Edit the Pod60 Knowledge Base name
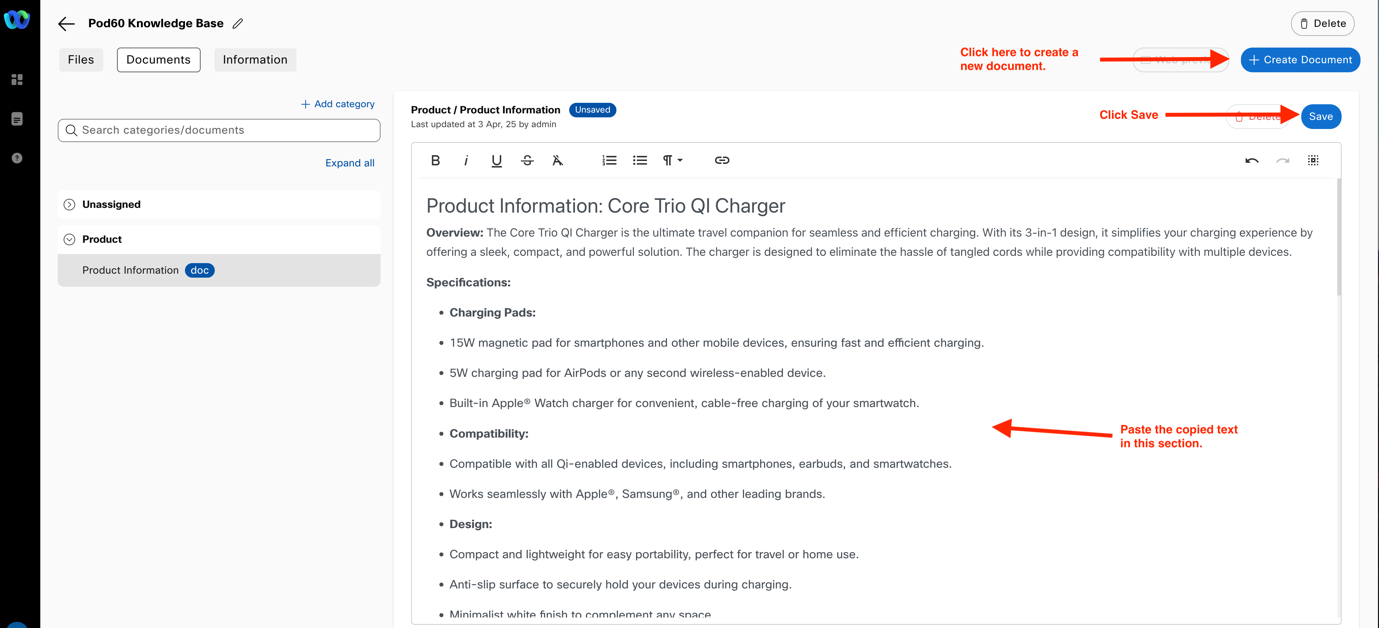The image size is (1379, 628). click(238, 23)
